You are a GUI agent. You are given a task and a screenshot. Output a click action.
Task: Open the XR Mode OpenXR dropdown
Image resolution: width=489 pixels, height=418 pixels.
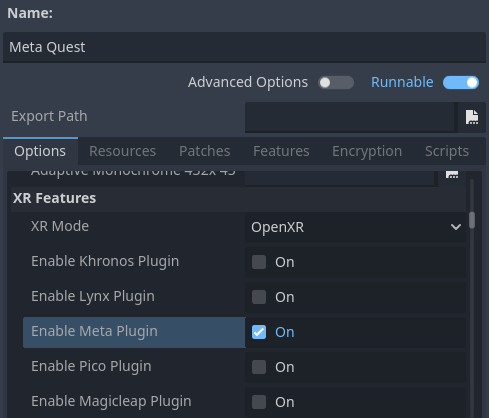pos(355,227)
